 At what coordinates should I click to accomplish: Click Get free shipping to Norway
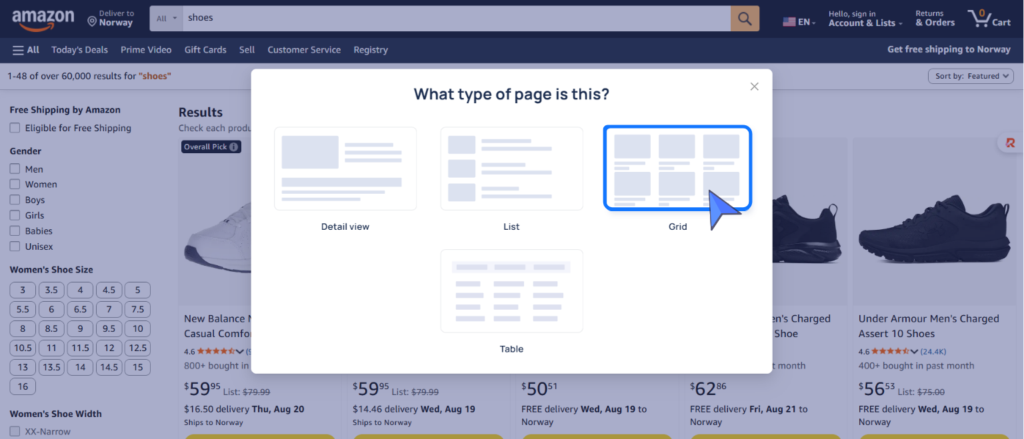tap(949, 50)
